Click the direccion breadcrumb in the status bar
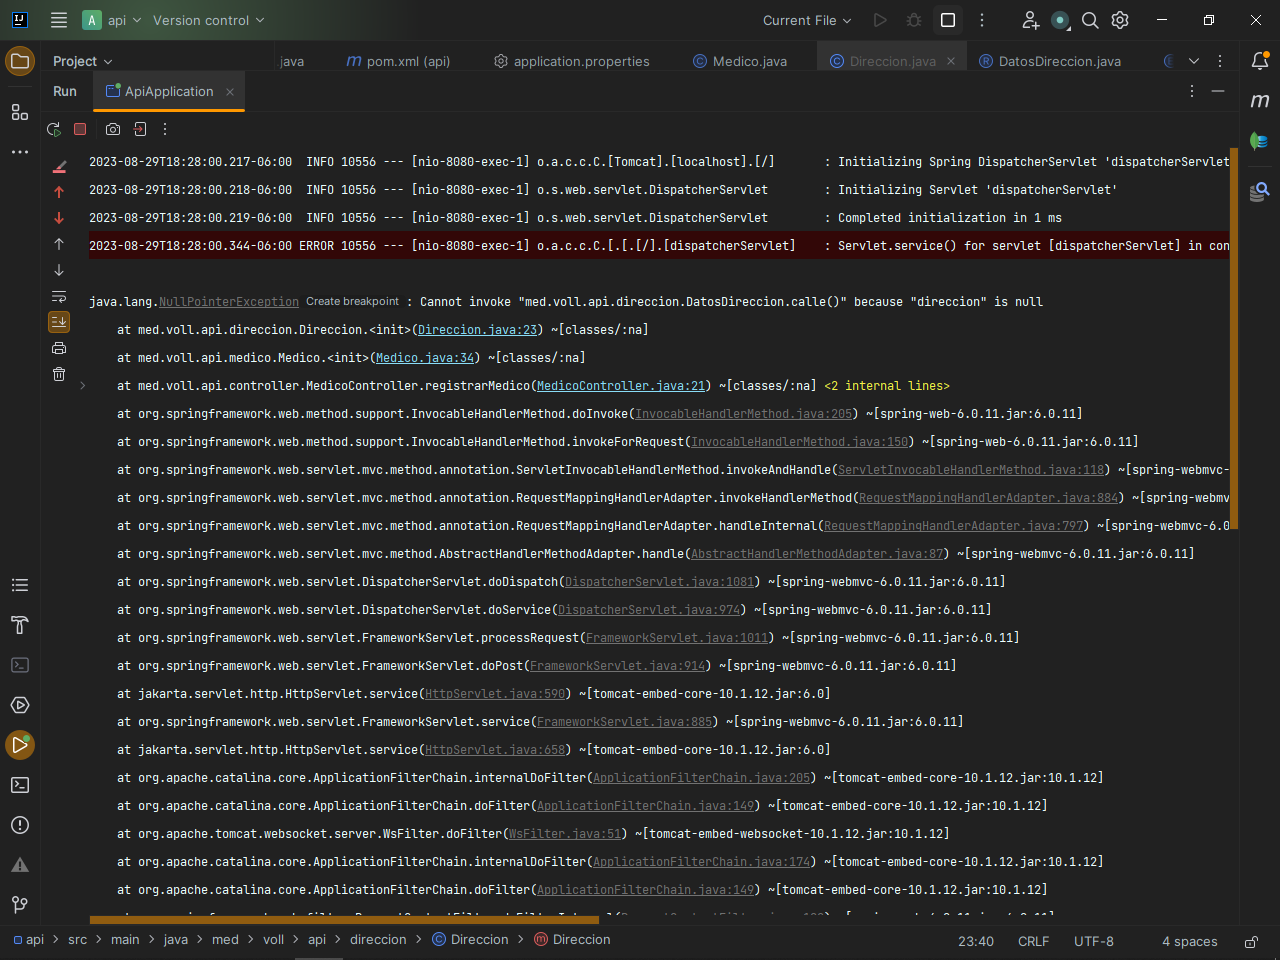 click(378, 940)
